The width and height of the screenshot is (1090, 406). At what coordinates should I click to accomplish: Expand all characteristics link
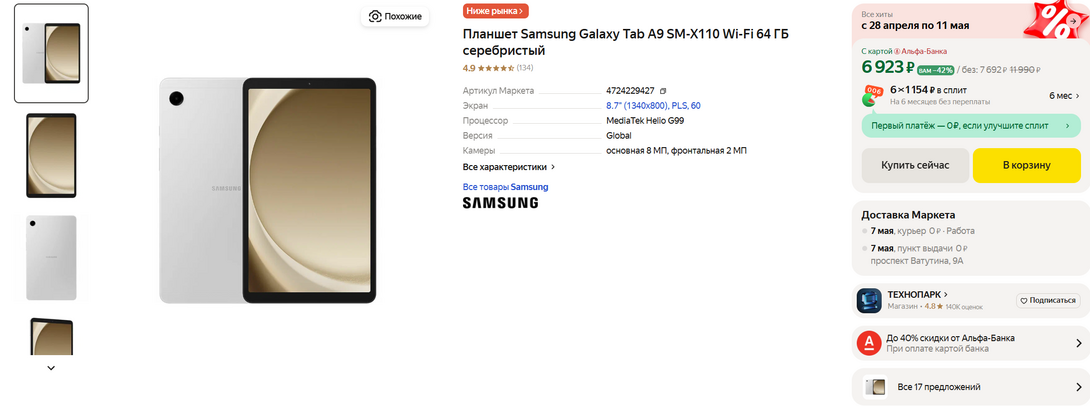coord(509,167)
